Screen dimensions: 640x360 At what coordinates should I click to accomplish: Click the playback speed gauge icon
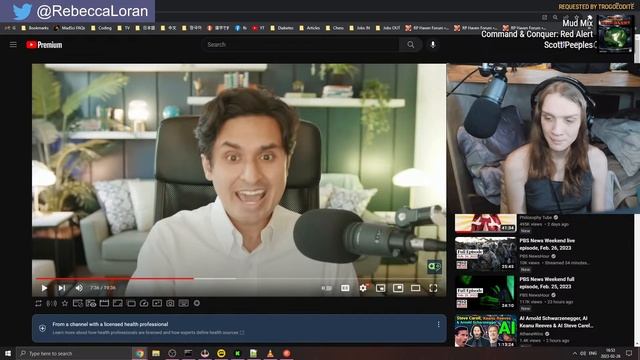coord(144,303)
